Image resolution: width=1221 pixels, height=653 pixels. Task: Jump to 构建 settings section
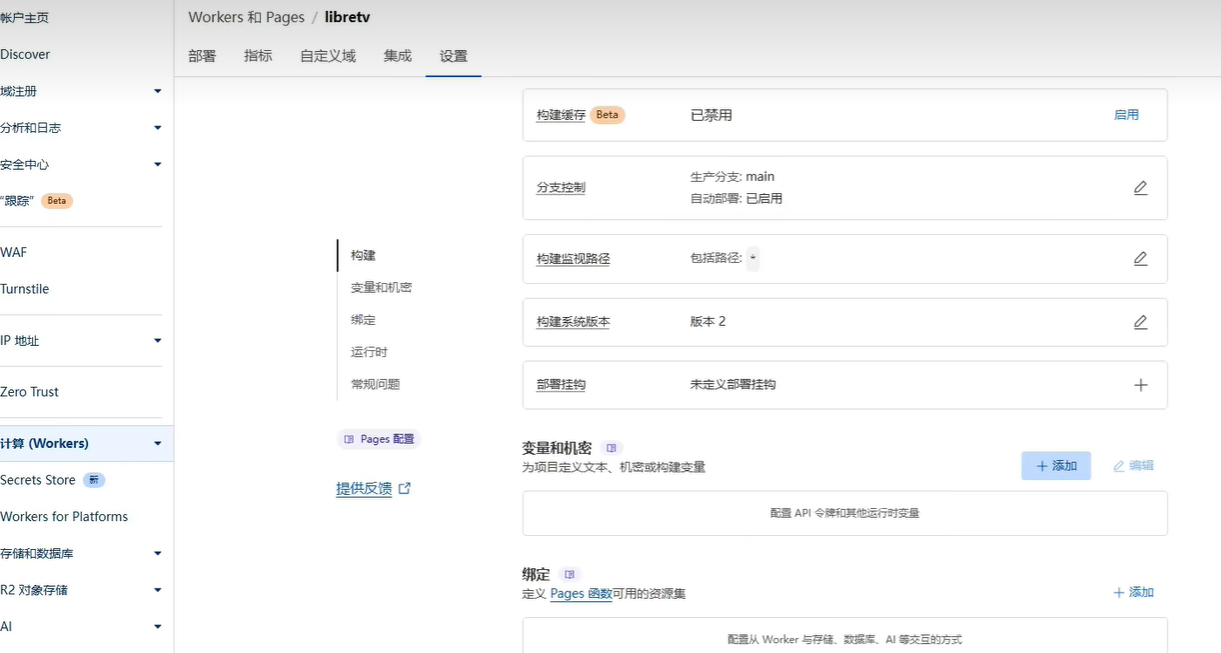(x=363, y=256)
